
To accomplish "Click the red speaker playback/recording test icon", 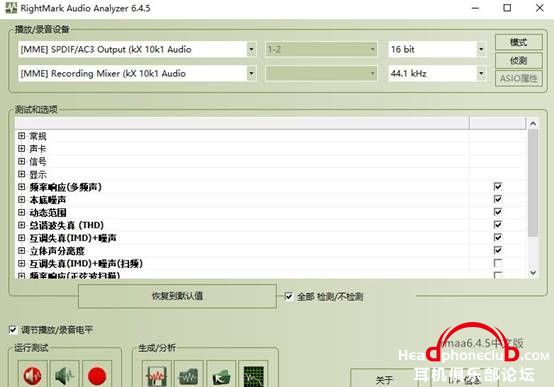I will (33, 375).
